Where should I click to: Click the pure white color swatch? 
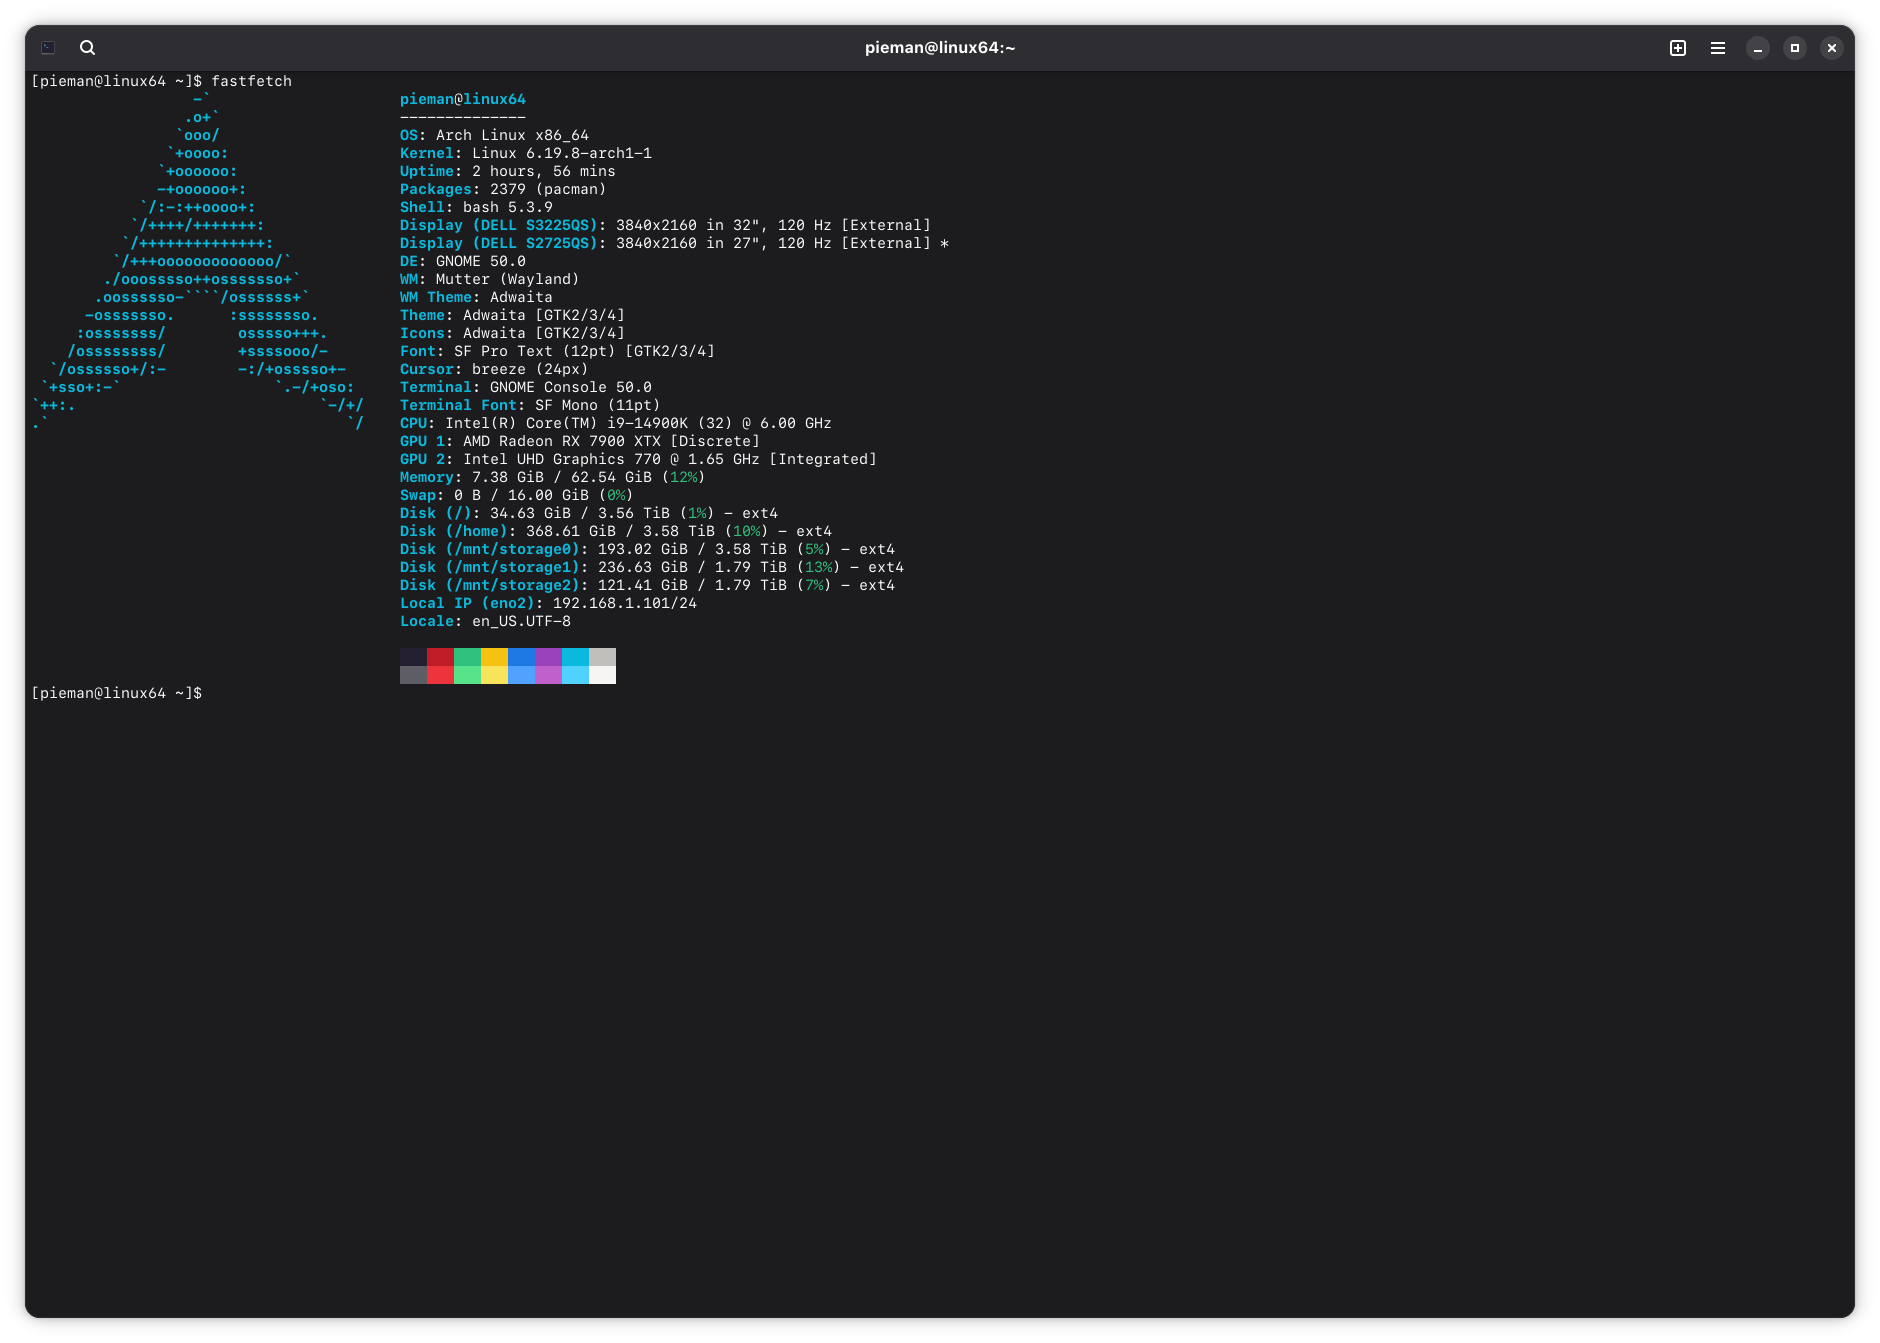pos(602,675)
